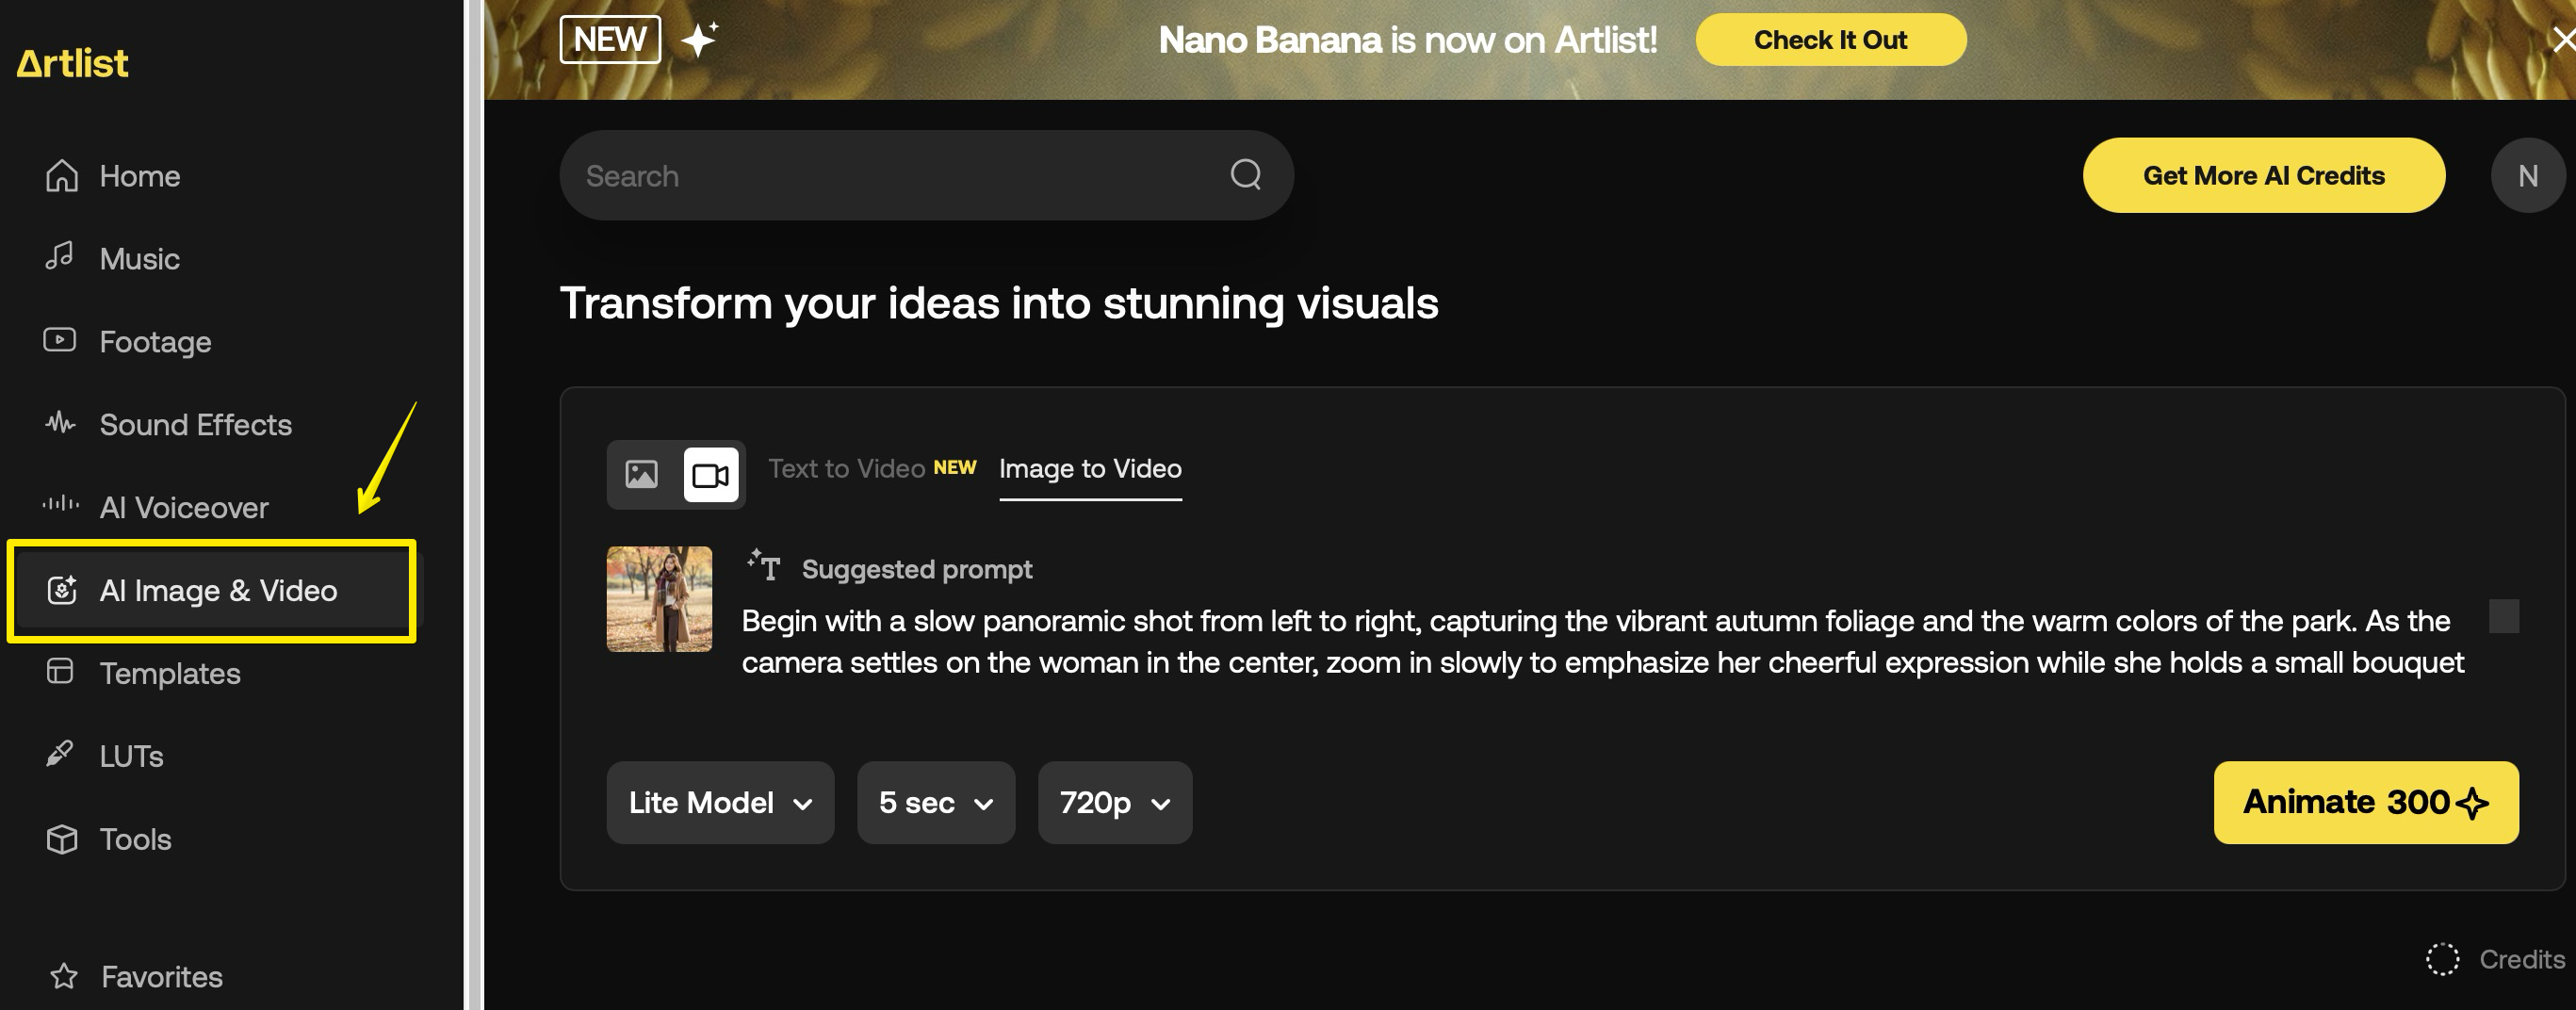This screenshot has width=2576, height=1010.
Task: Click the Suggested prompt label
Action: pyautogui.click(x=916, y=569)
